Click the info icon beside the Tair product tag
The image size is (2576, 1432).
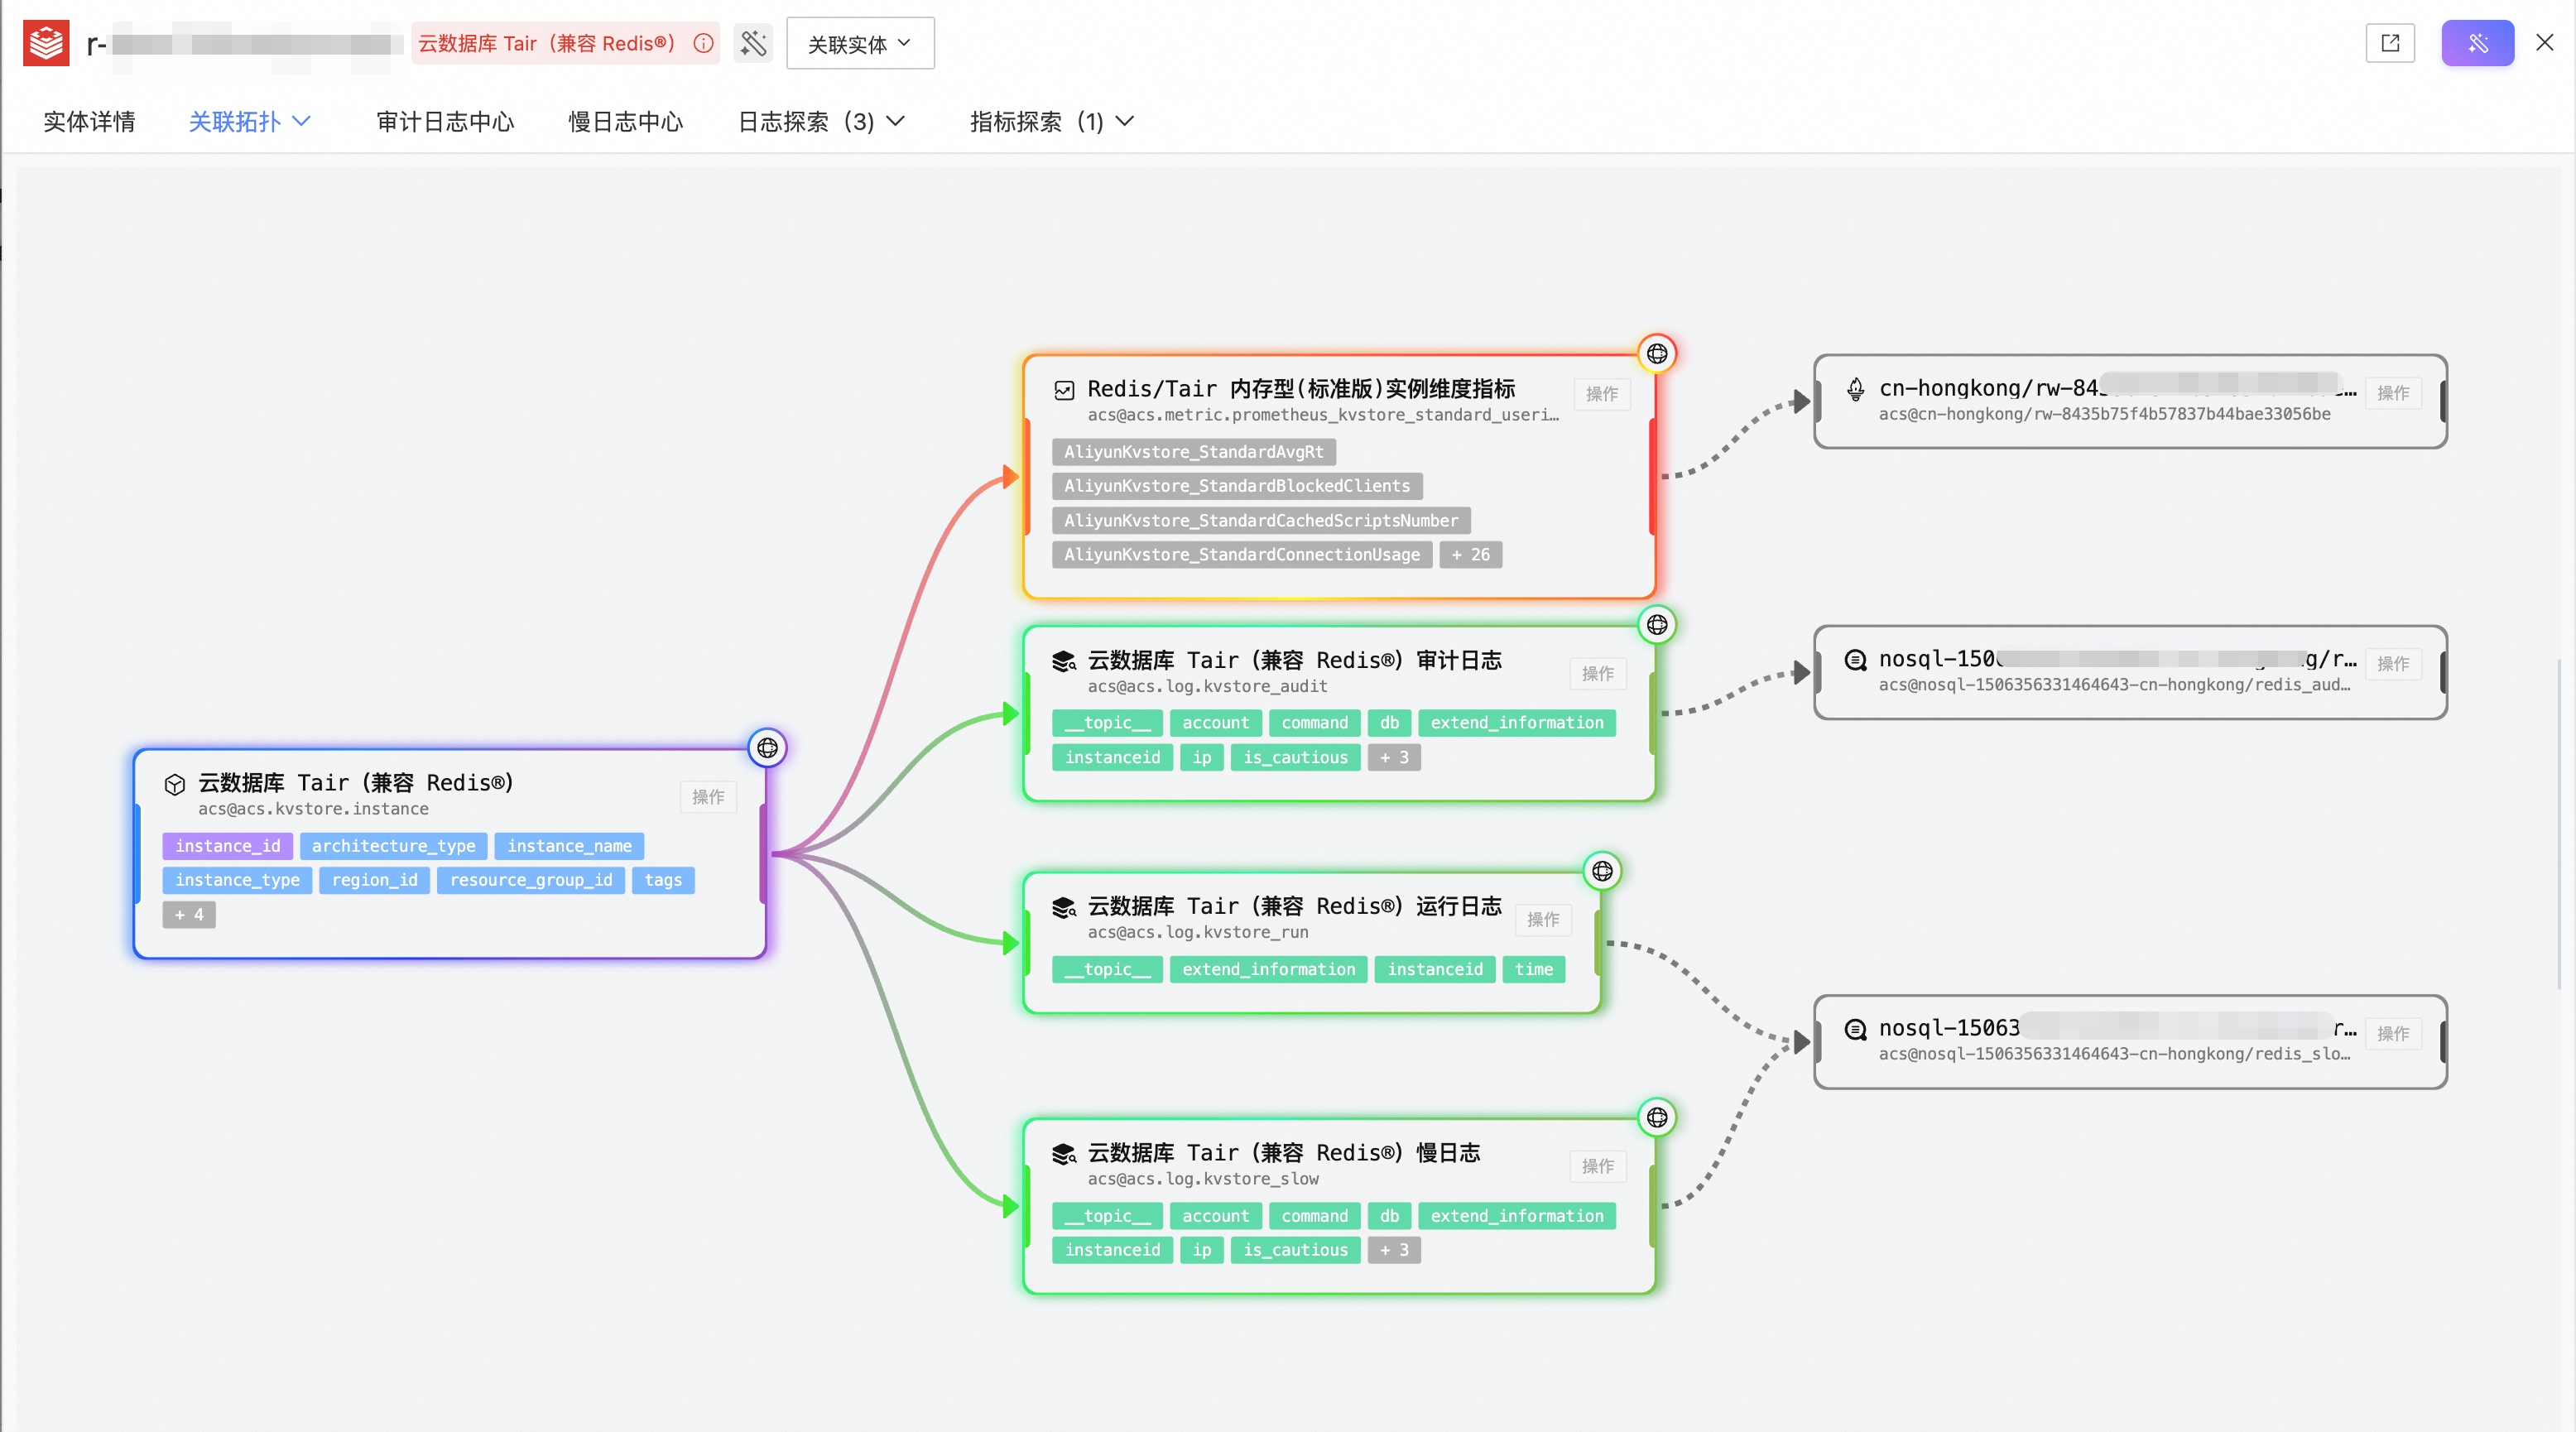(704, 43)
